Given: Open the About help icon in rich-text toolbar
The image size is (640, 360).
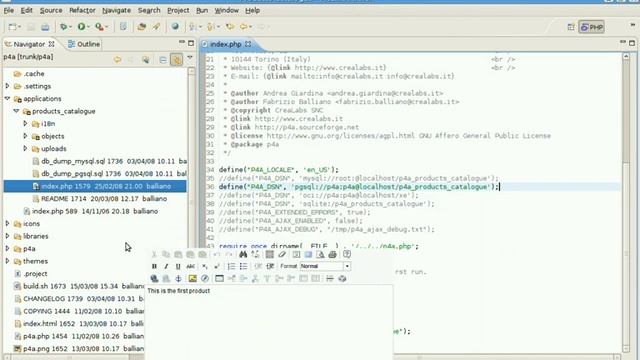Looking at the screenshot, I should pyautogui.click(x=347, y=254).
